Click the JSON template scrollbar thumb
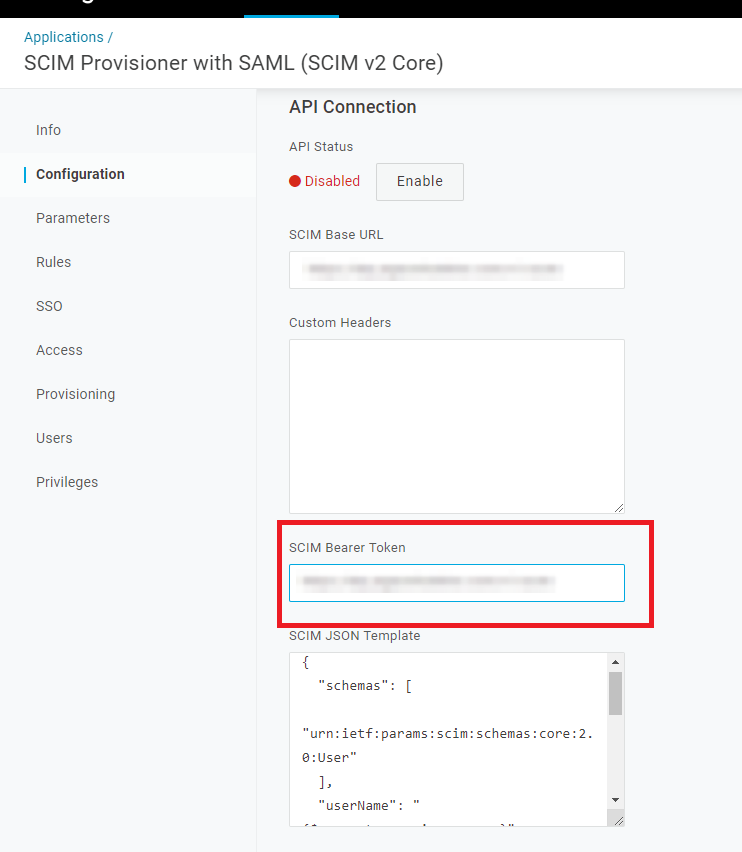This screenshot has height=852, width=742. point(615,693)
